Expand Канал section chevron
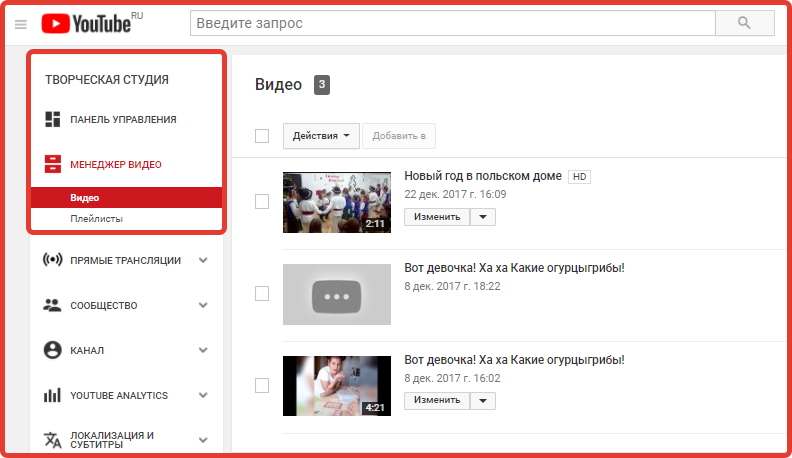The width and height of the screenshot is (792, 458). click(x=203, y=350)
